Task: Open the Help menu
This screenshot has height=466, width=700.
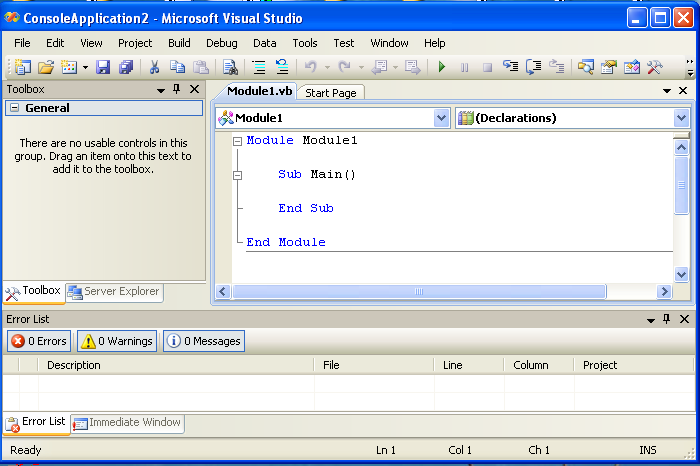Action: pos(434,43)
